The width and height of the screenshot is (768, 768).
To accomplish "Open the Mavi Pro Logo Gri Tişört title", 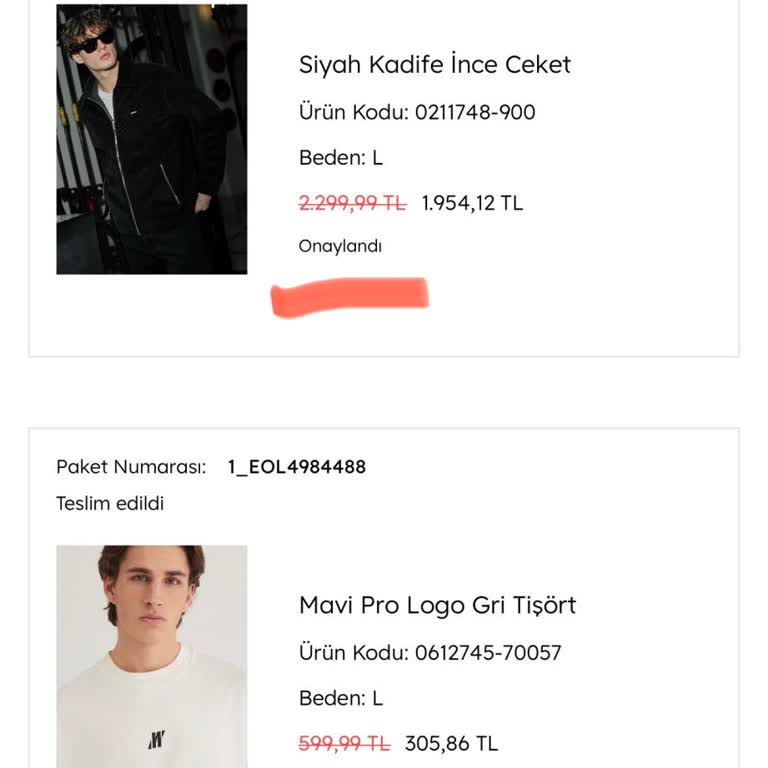I will pos(437,605).
